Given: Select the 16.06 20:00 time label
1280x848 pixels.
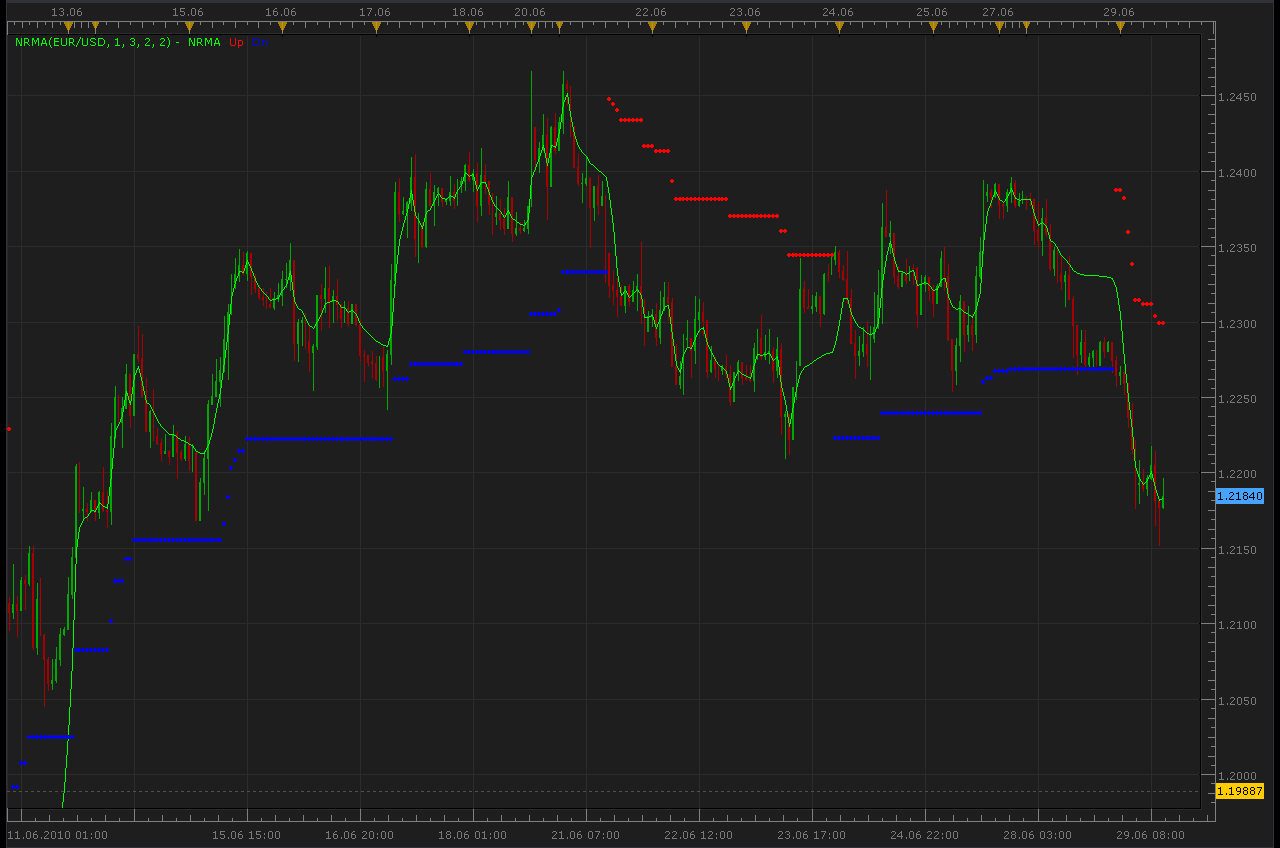Looking at the screenshot, I should click(x=359, y=835).
